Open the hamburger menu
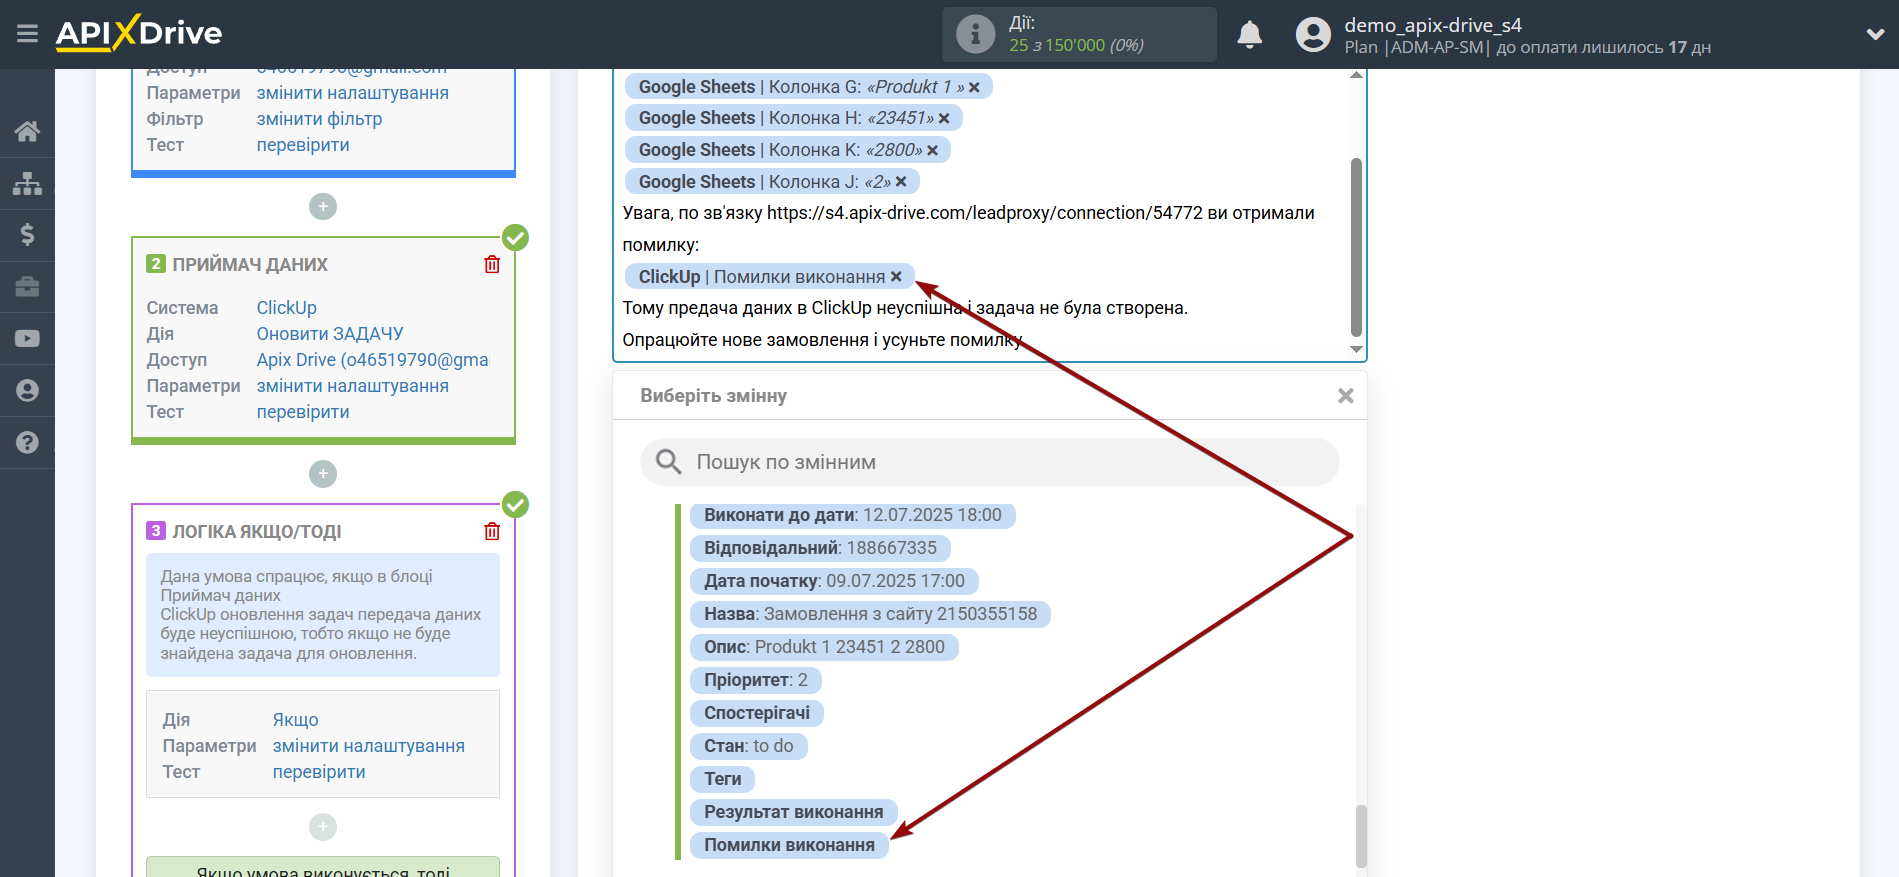Viewport: 1899px width, 877px height. tap(27, 34)
